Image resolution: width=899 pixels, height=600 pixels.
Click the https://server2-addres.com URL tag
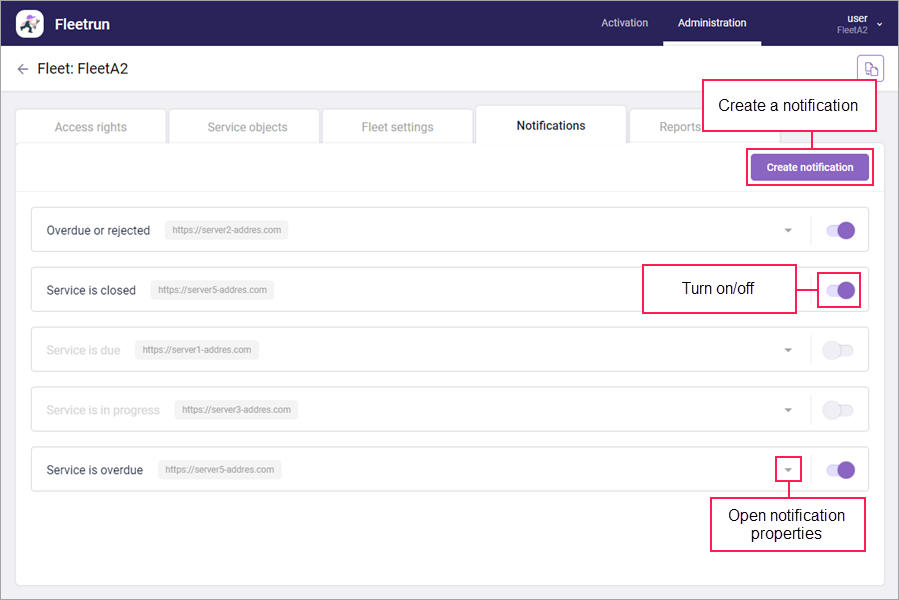pos(226,230)
